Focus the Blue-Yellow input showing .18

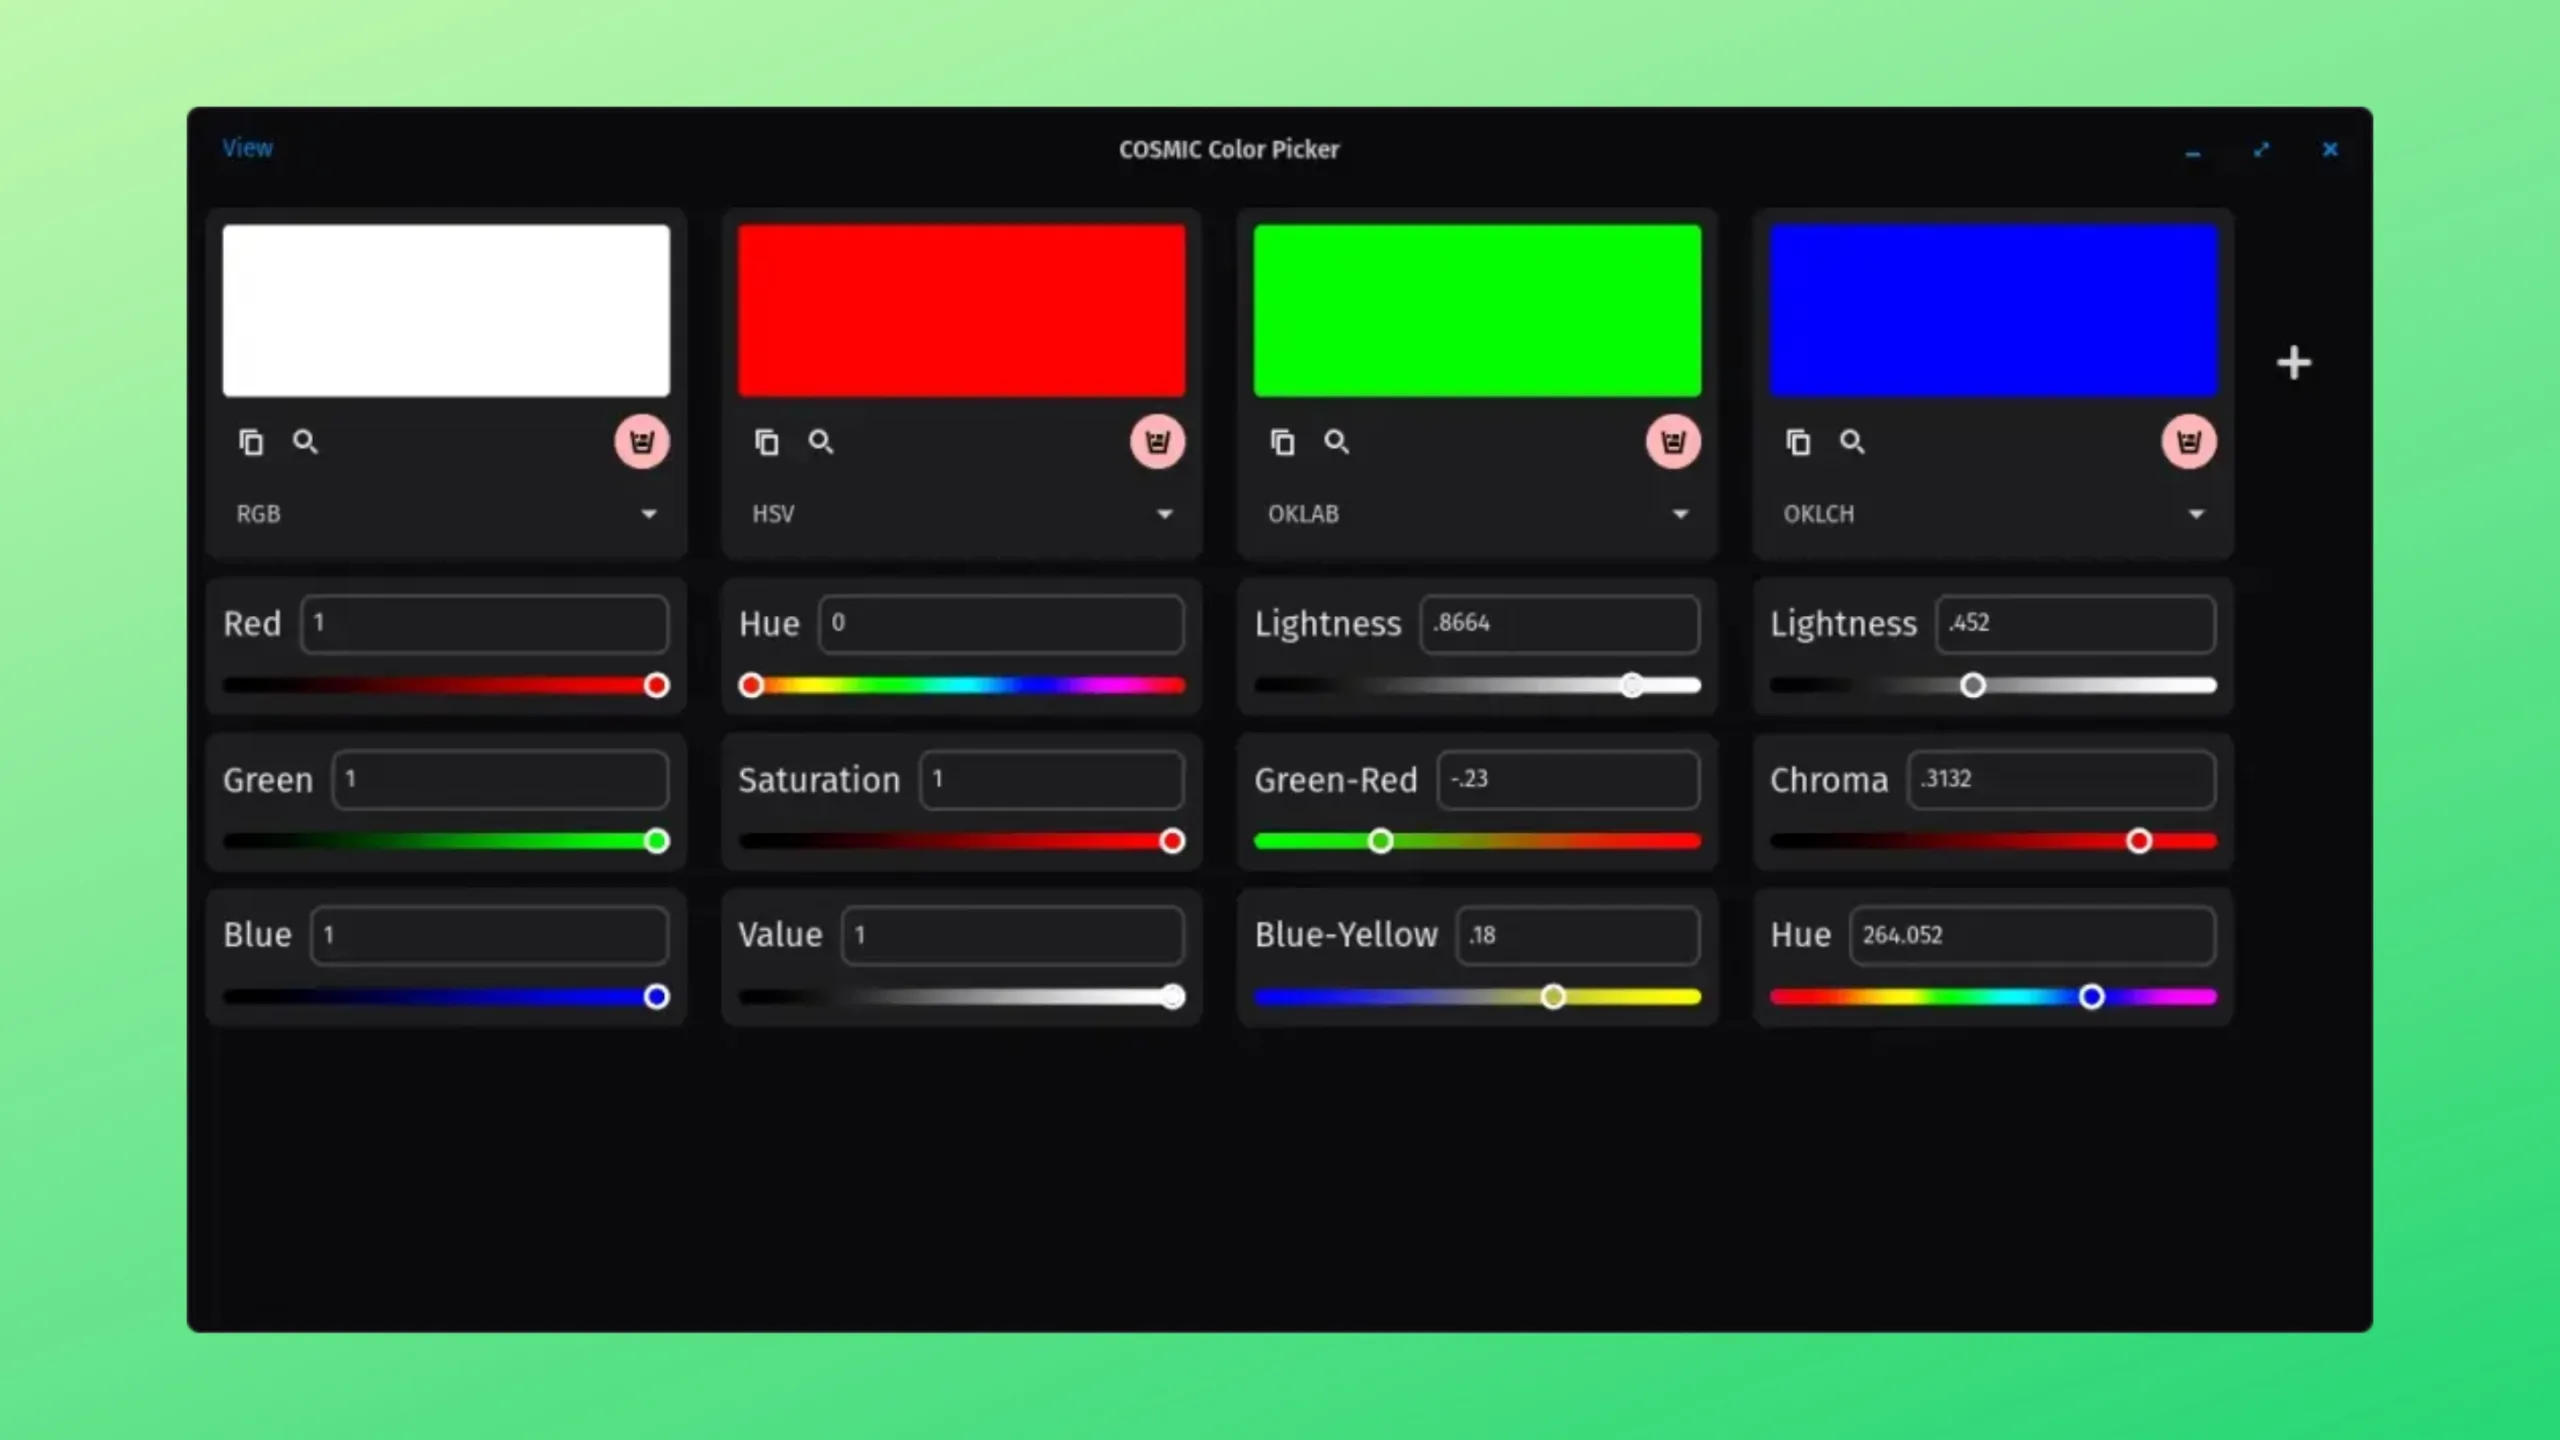click(x=1578, y=935)
